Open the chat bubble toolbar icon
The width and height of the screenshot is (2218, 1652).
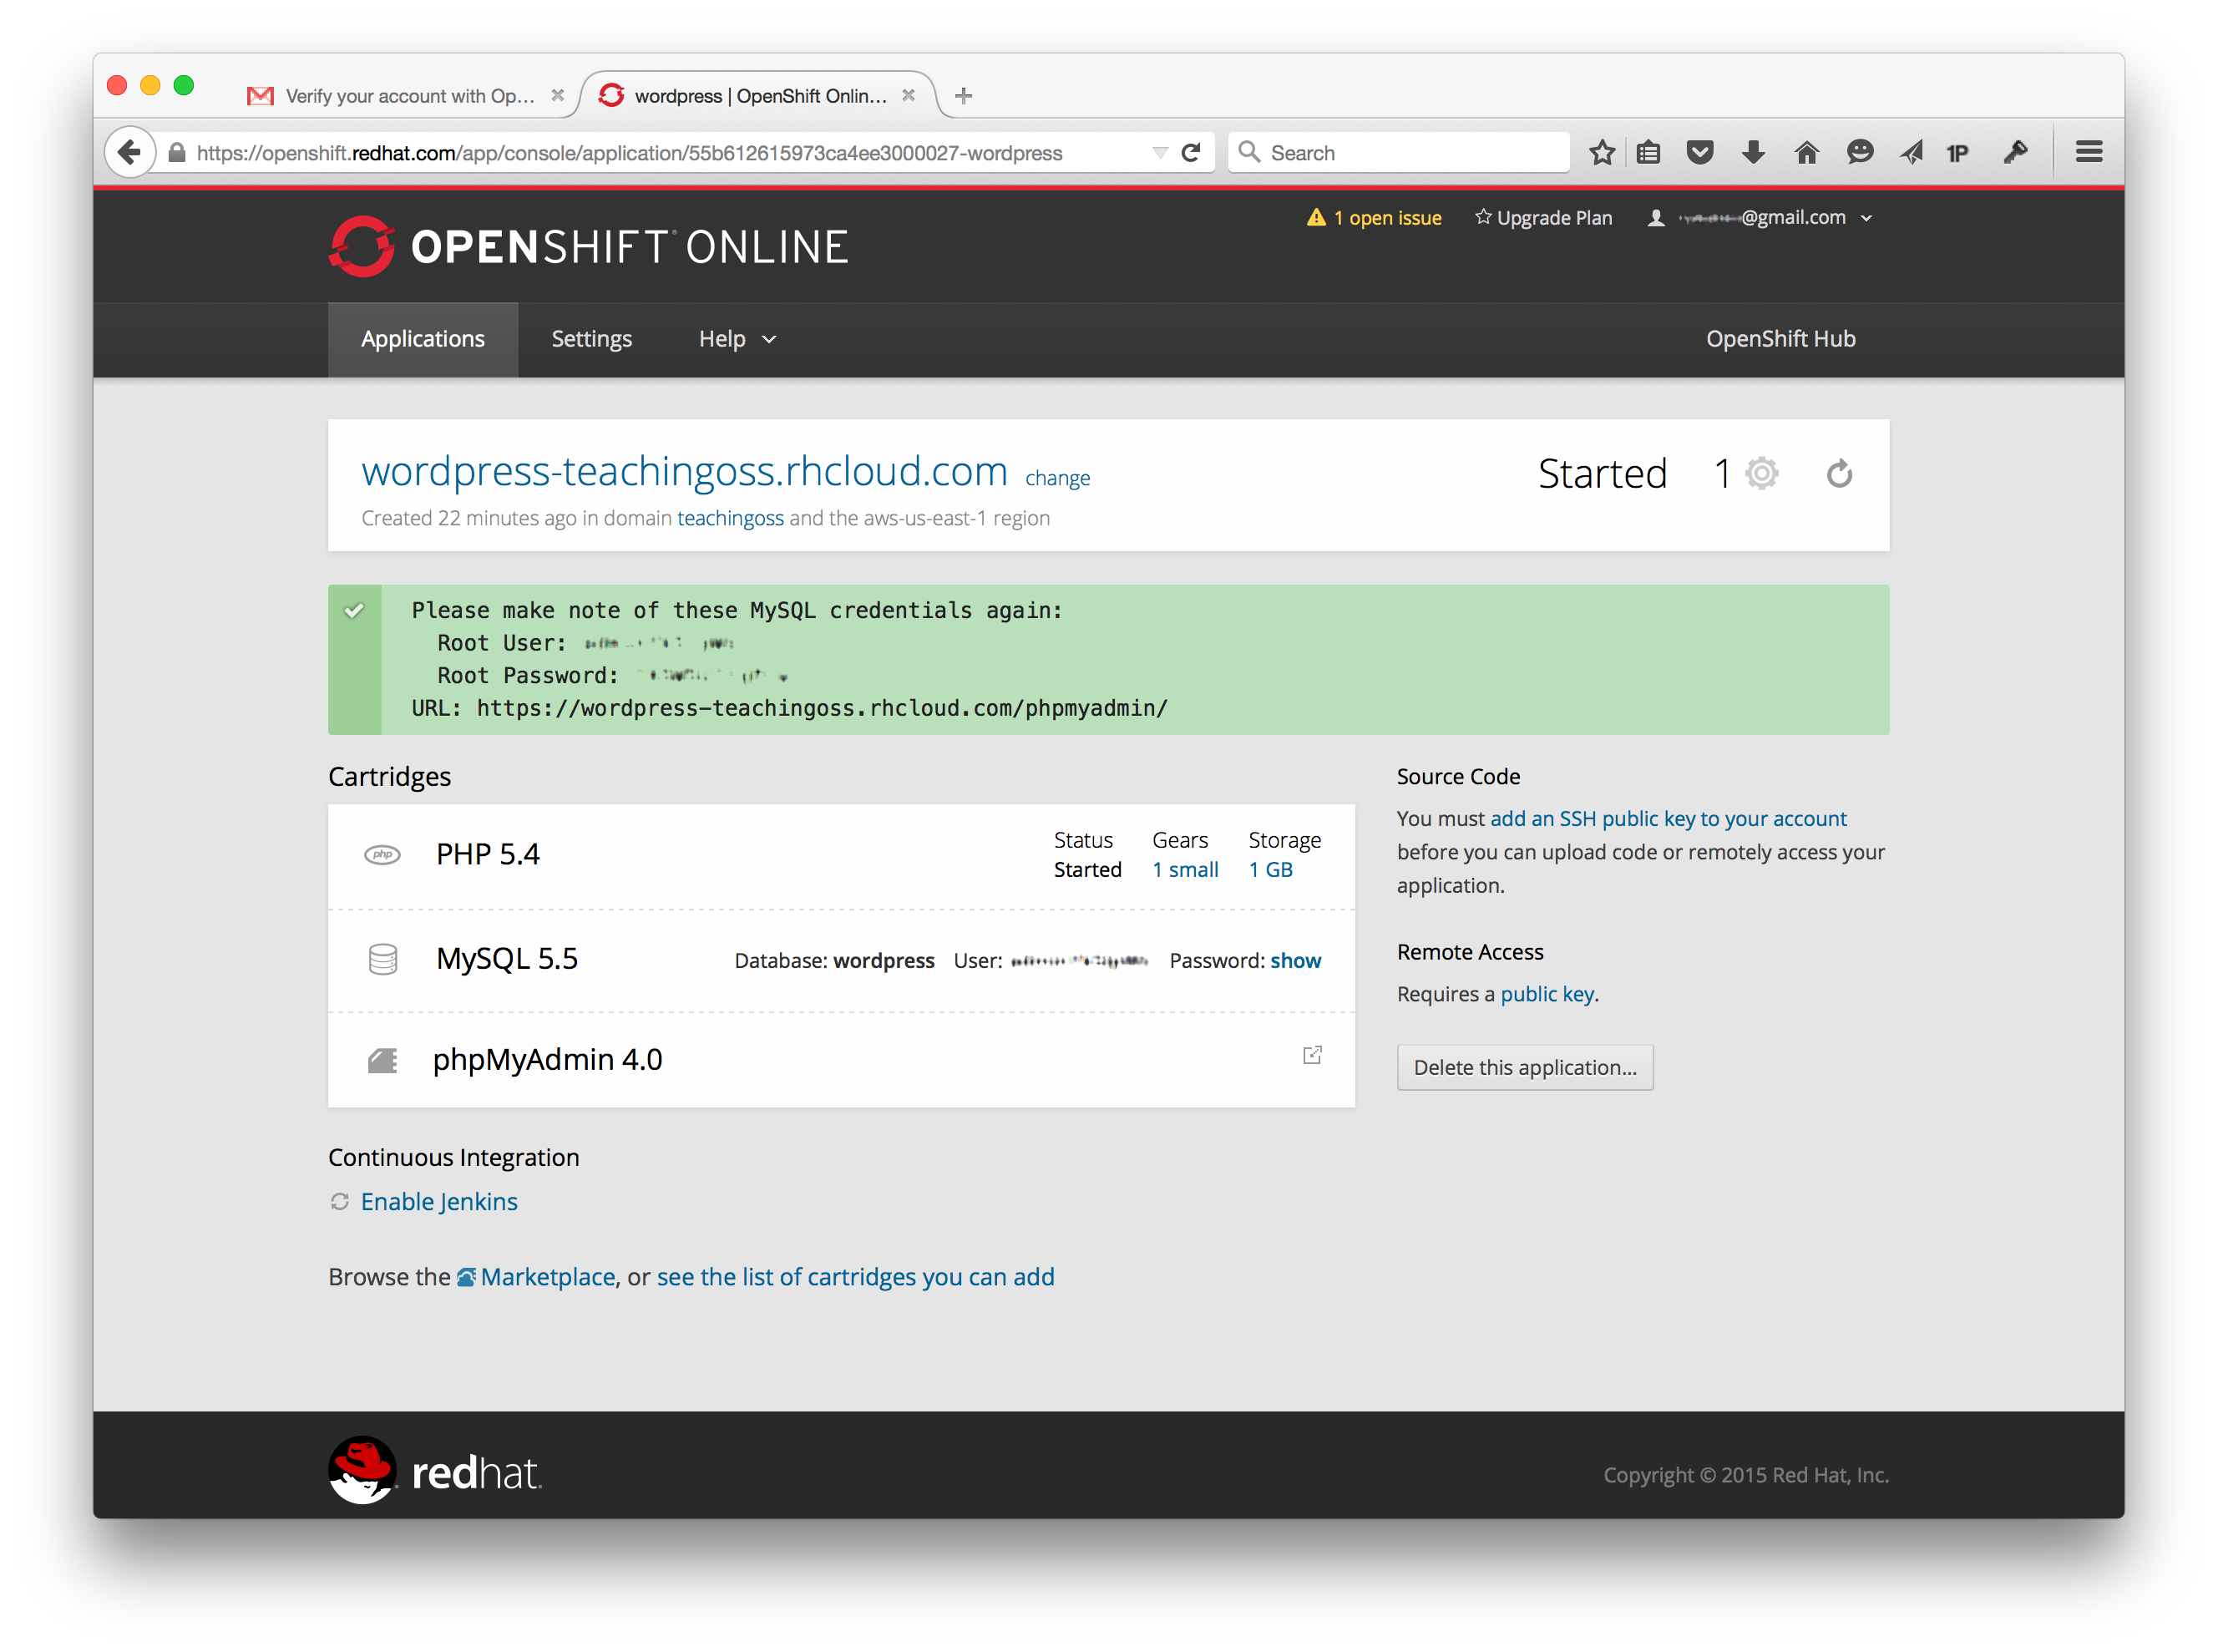(1860, 153)
